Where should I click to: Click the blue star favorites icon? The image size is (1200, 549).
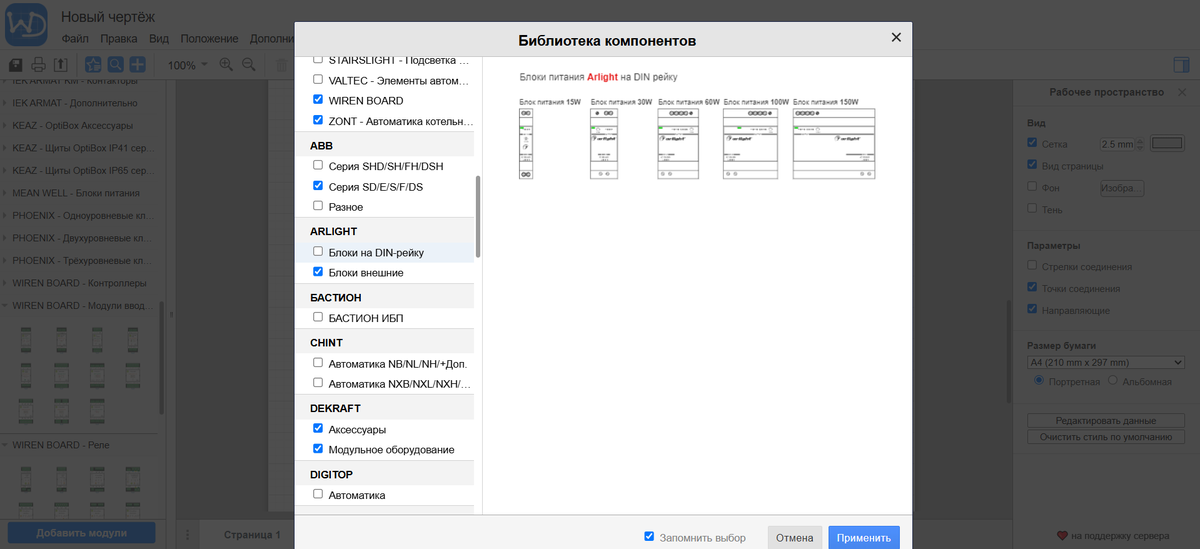coord(93,65)
